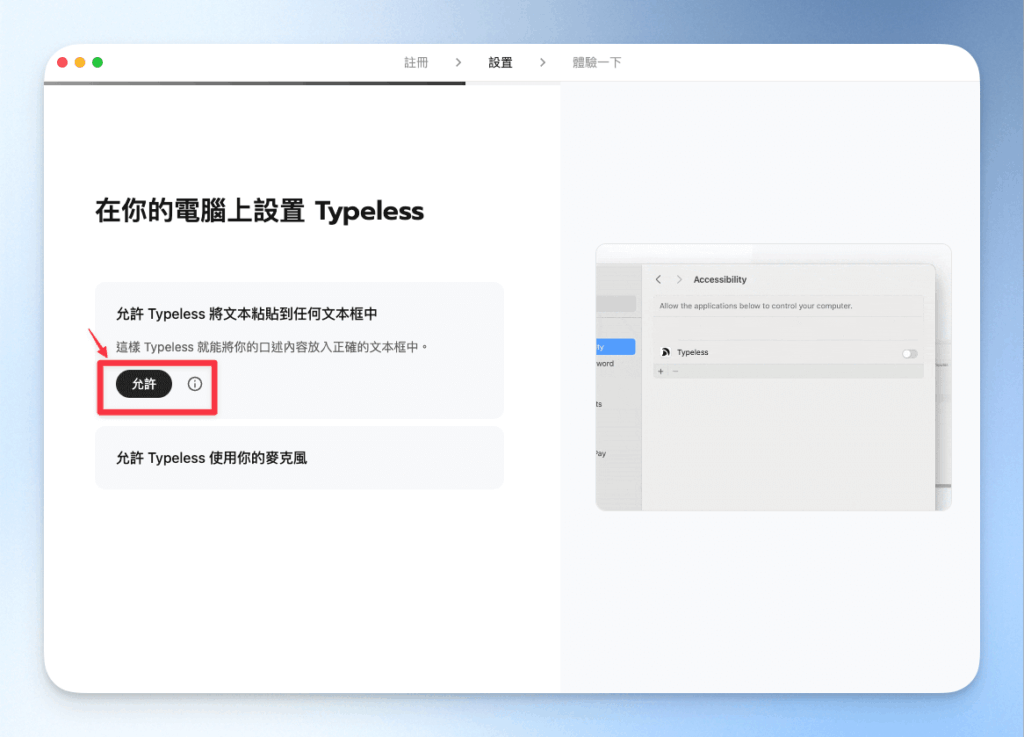Select the 體驗一下 step in the top stepper
Viewport: 1024px width, 737px height.
[598, 61]
